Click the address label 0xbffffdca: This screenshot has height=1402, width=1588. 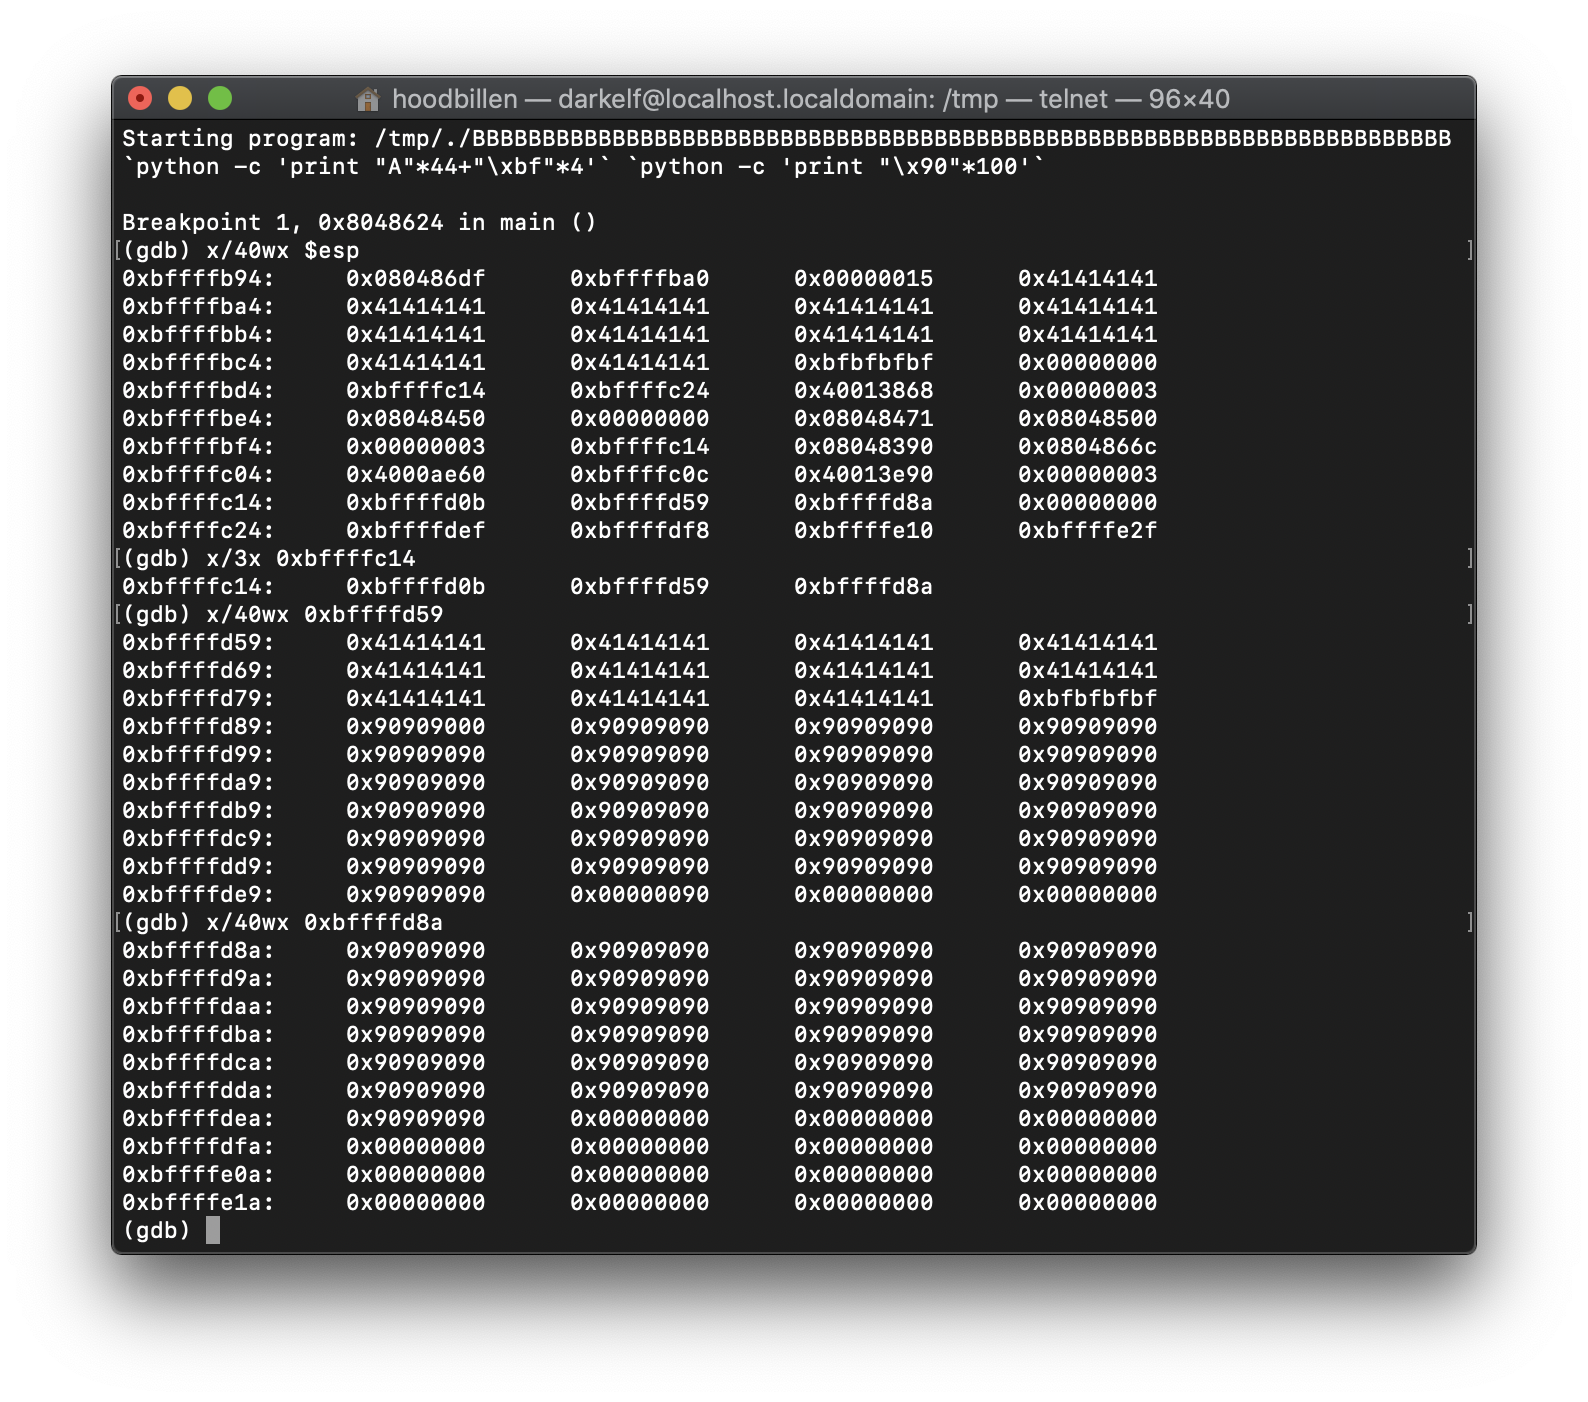point(198,1062)
